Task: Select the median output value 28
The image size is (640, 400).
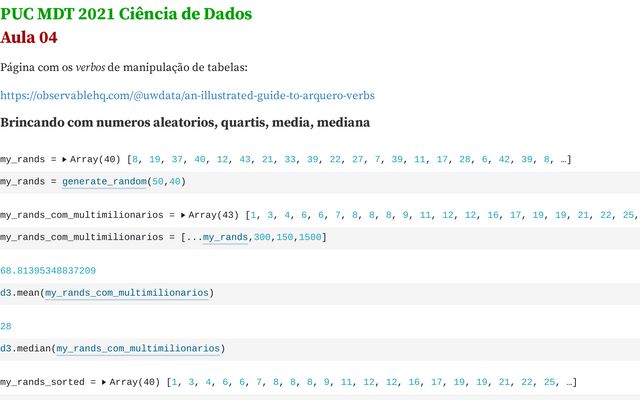Action: 6,325
